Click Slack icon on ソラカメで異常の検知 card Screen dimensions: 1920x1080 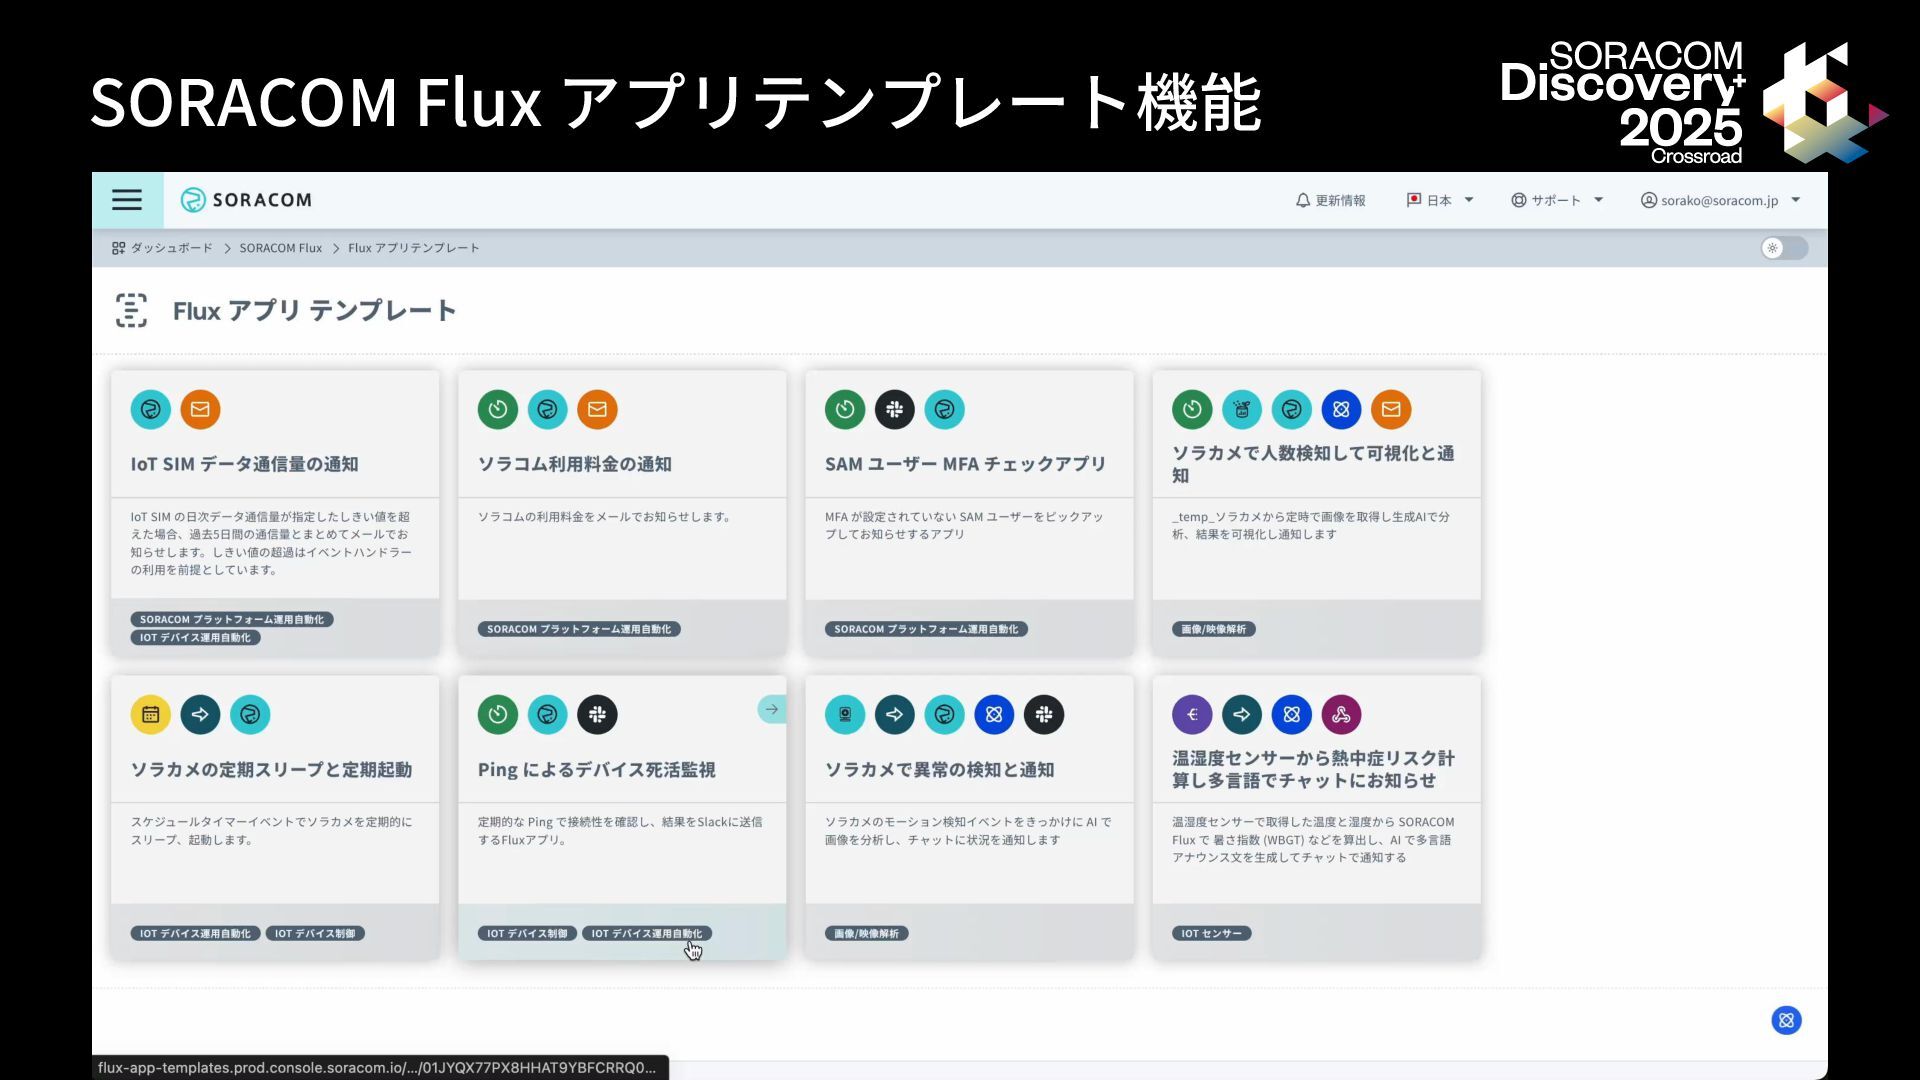pyautogui.click(x=1044, y=714)
